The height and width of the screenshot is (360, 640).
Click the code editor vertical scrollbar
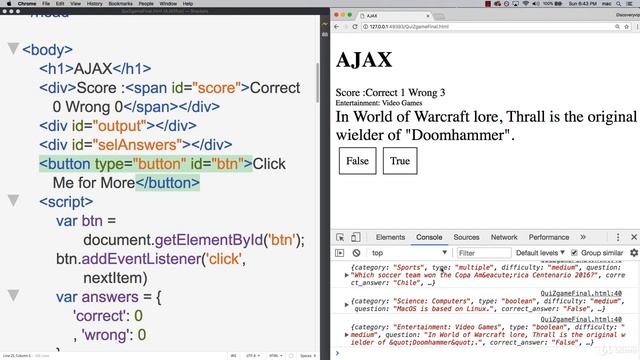point(318,82)
